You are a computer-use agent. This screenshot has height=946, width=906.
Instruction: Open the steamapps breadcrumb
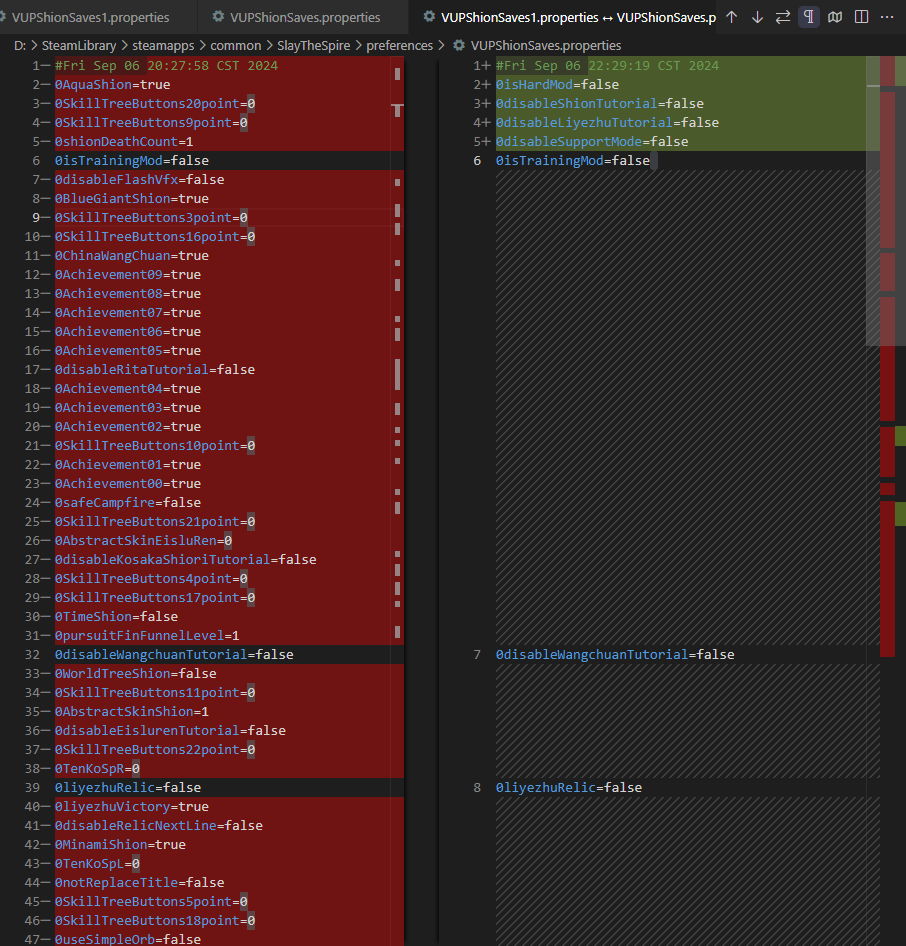pyautogui.click(x=163, y=45)
